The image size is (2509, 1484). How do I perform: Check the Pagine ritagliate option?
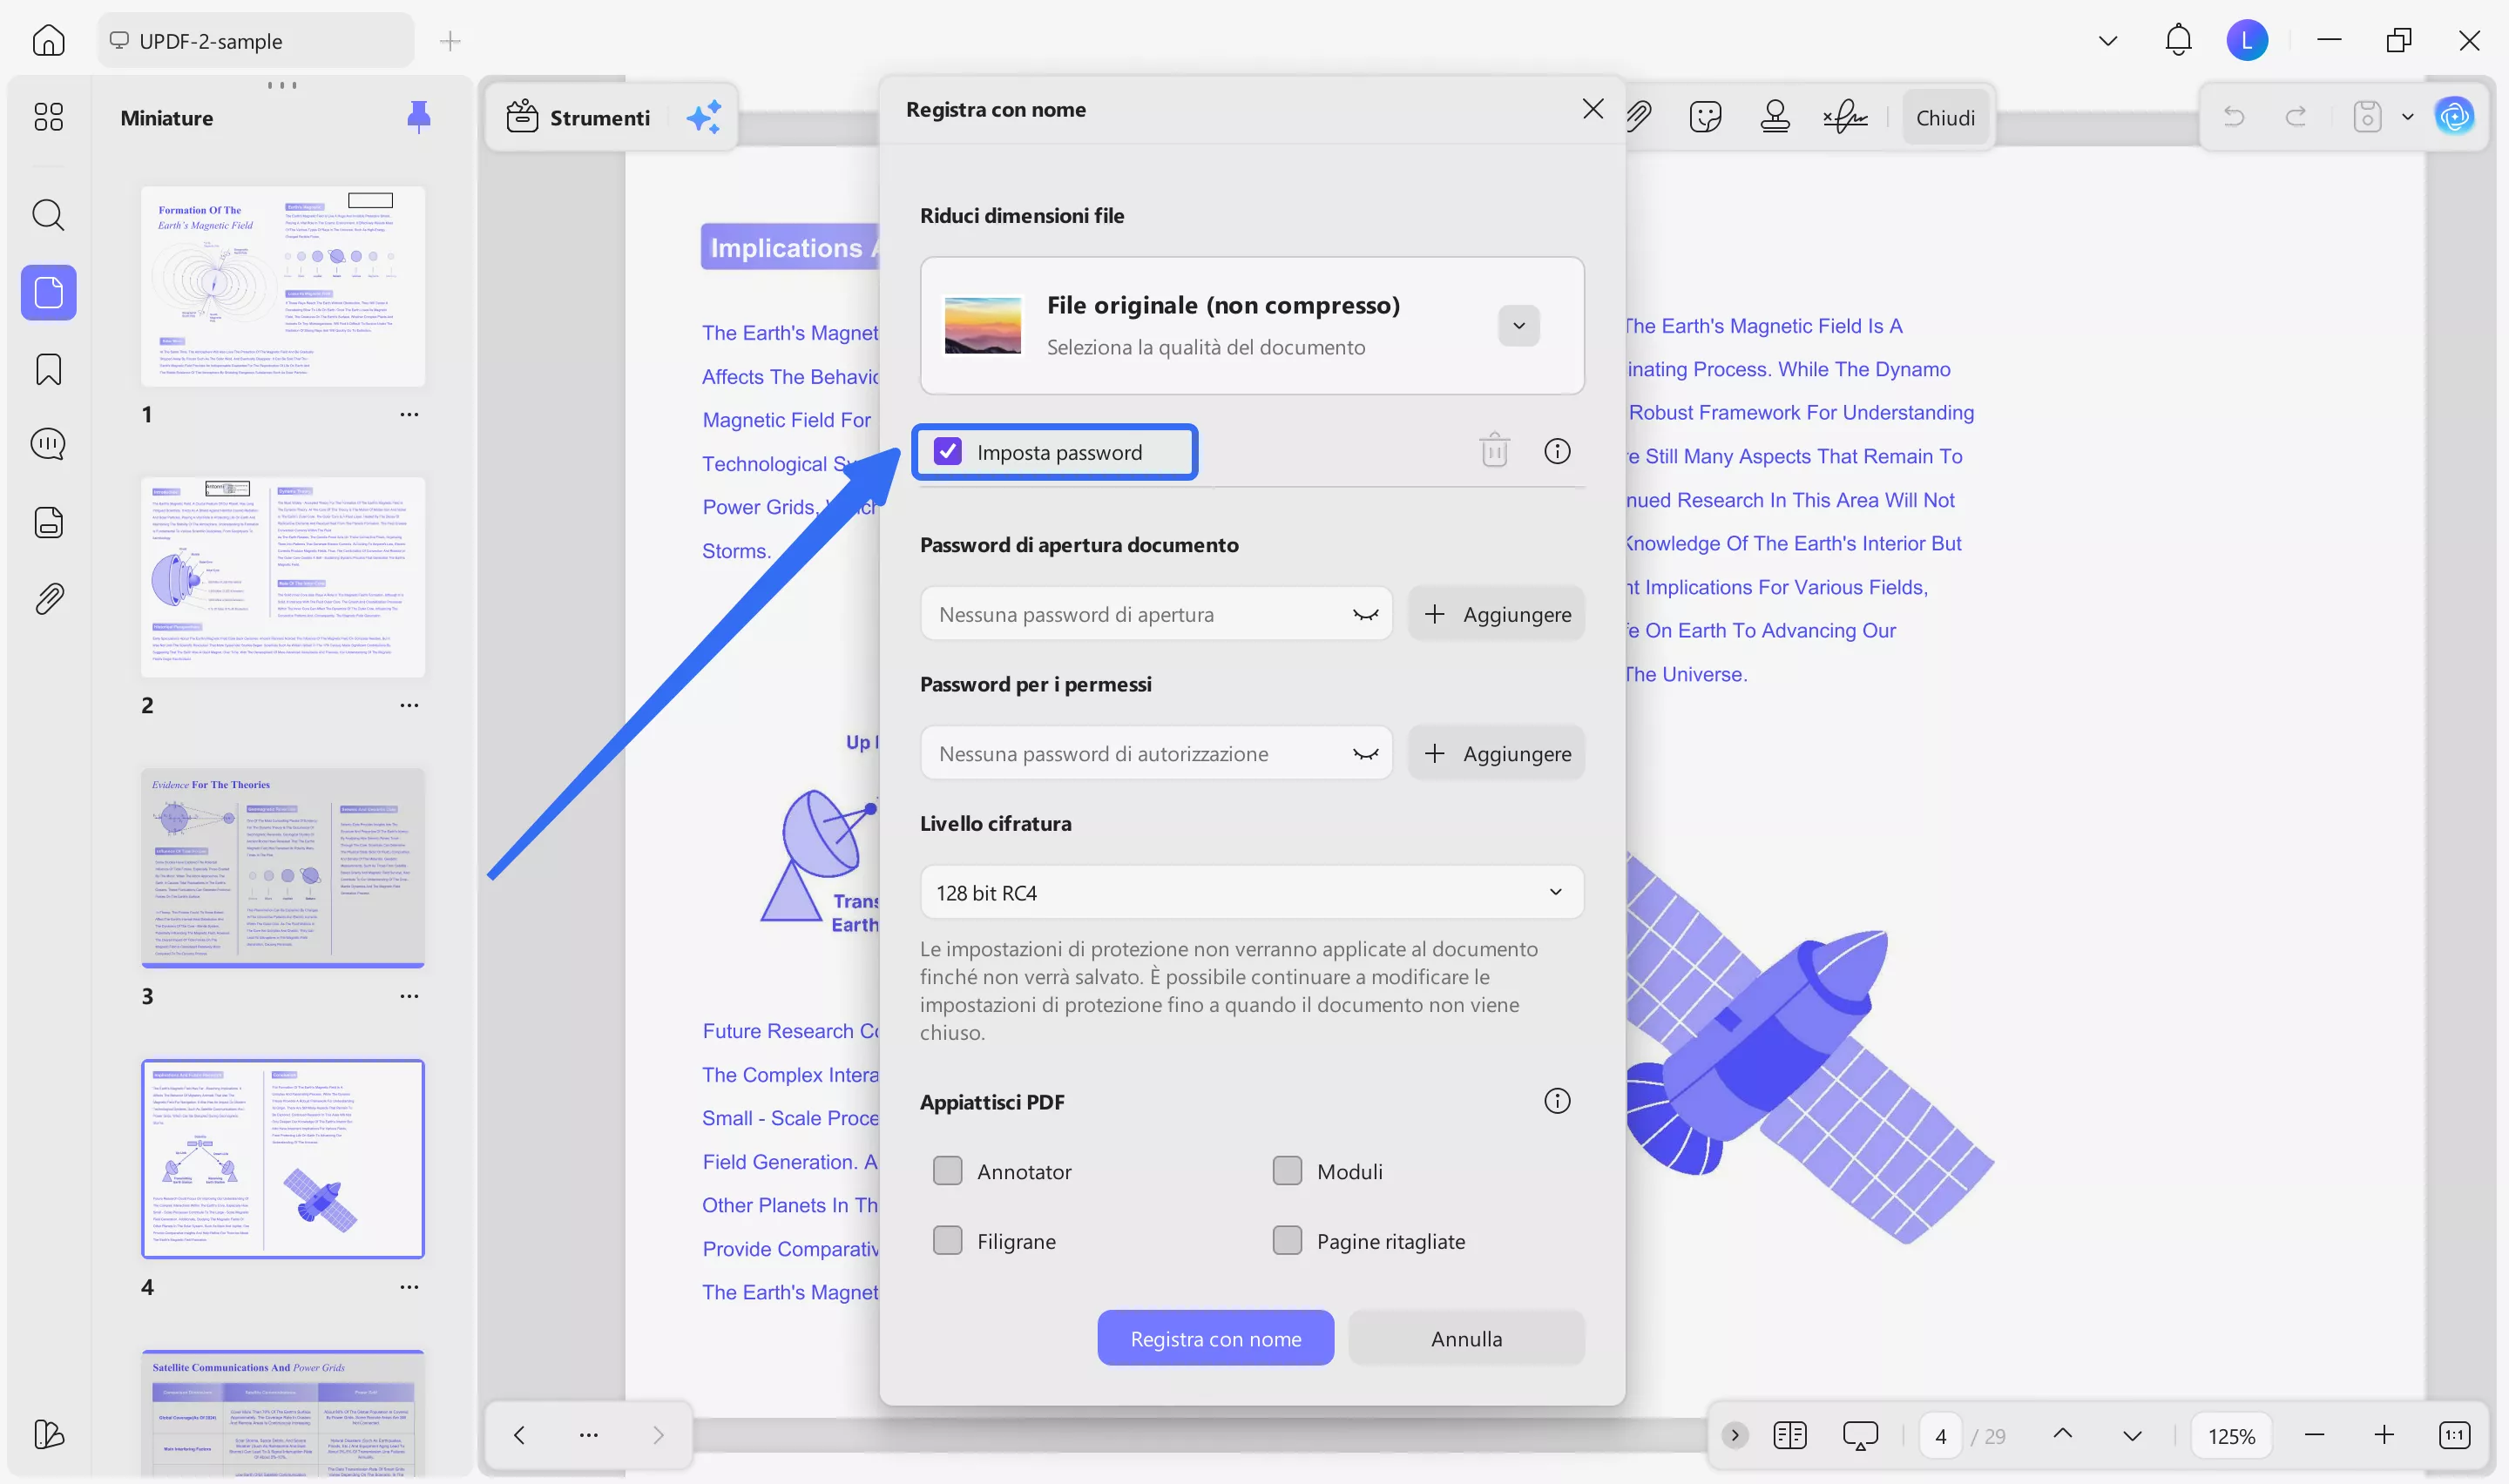[x=1287, y=1241]
